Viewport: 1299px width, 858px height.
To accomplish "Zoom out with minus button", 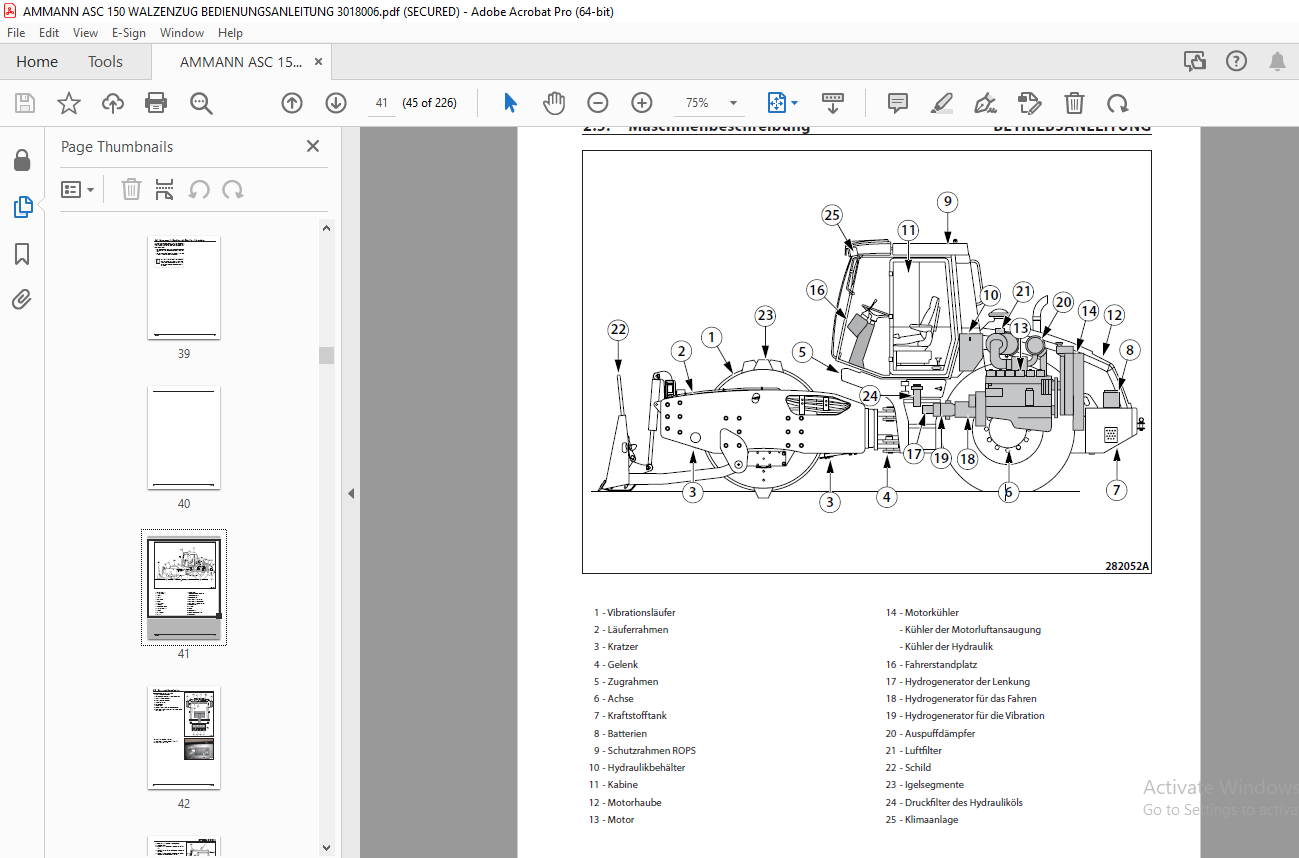I will (x=597, y=103).
